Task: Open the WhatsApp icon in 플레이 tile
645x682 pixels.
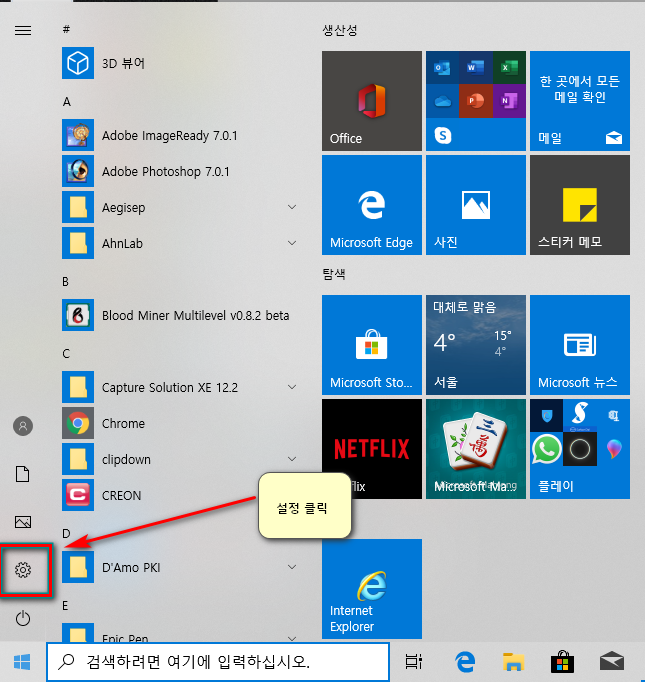Action: [x=546, y=449]
